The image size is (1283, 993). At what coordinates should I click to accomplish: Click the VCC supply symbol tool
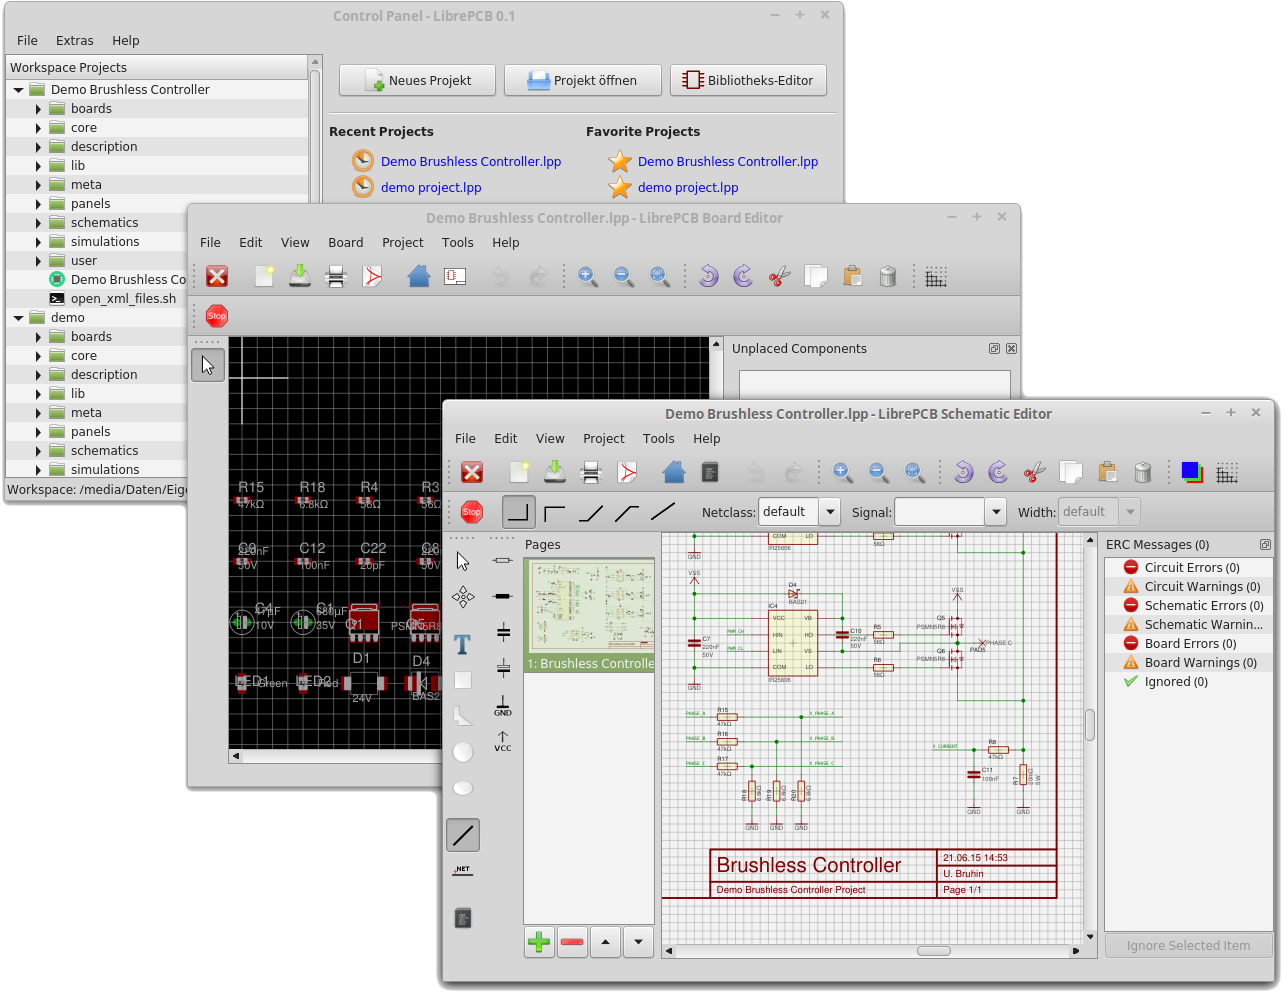(x=503, y=741)
